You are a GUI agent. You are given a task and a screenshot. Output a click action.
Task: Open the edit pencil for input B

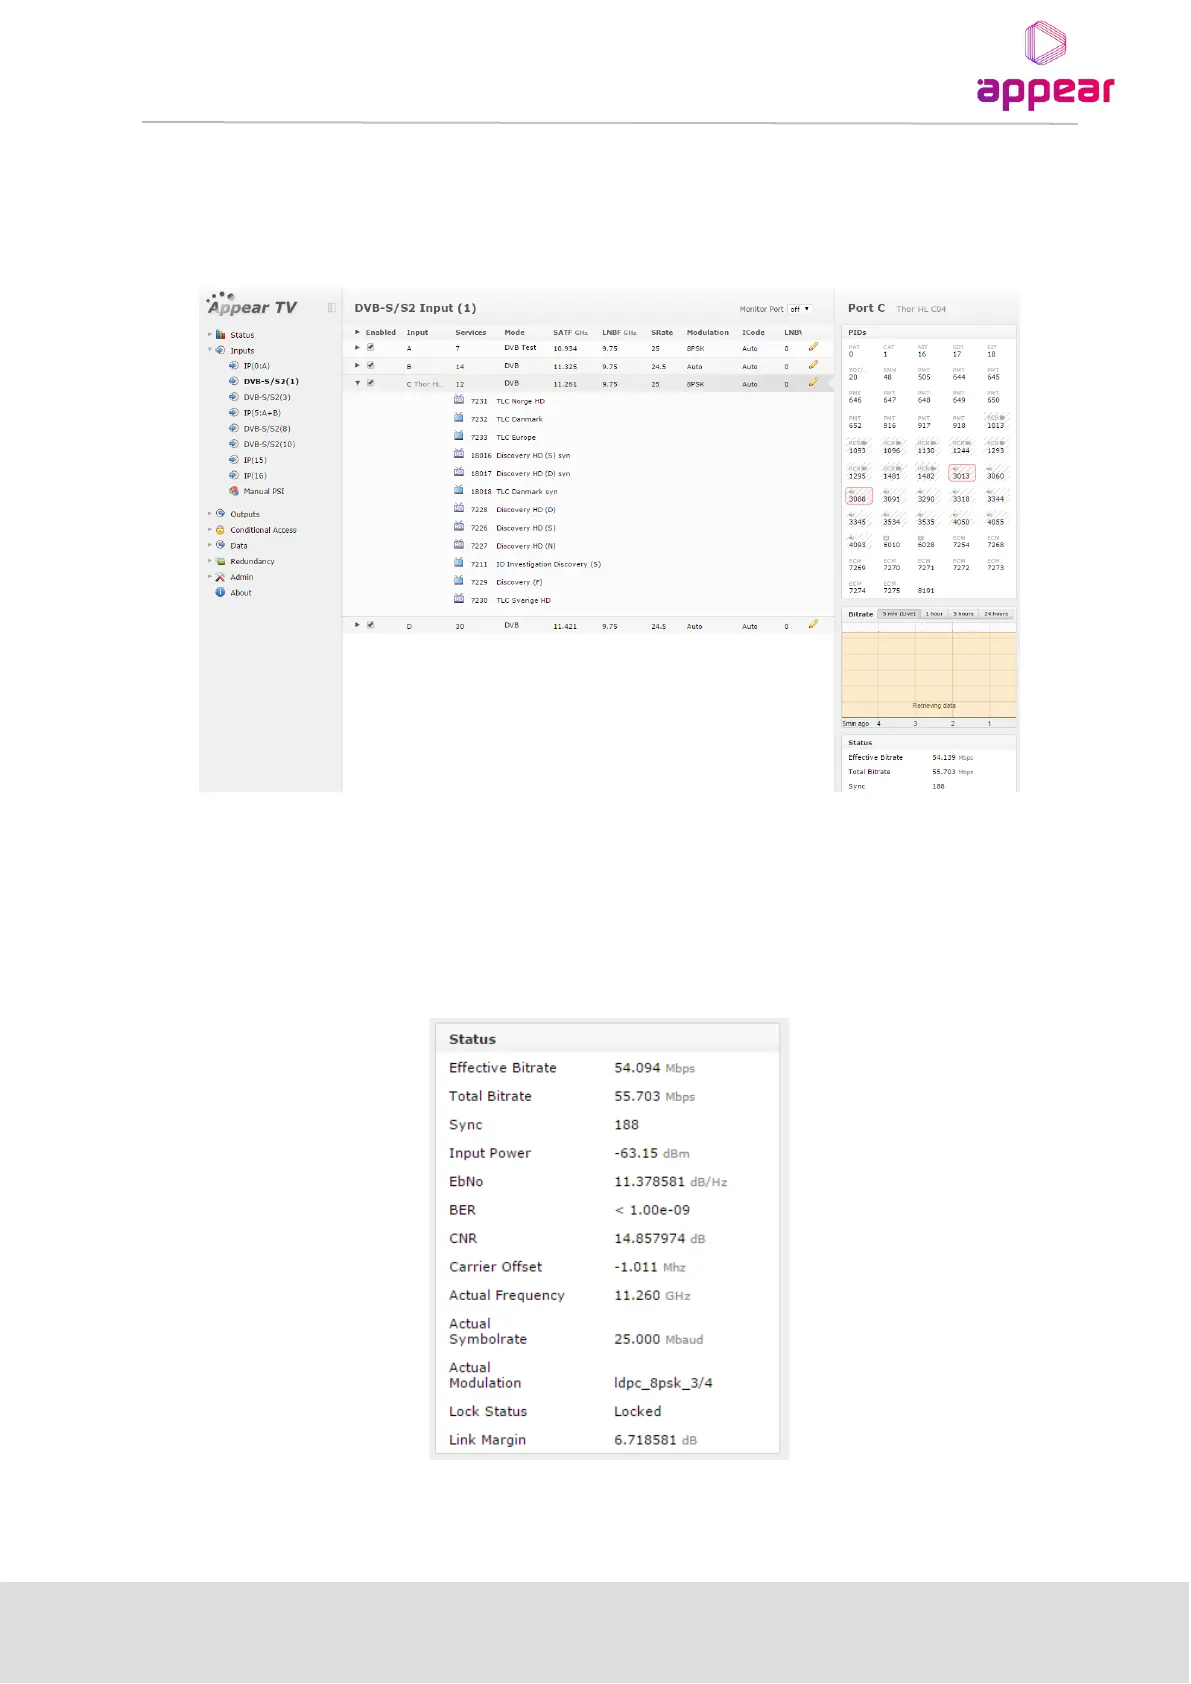point(813,365)
